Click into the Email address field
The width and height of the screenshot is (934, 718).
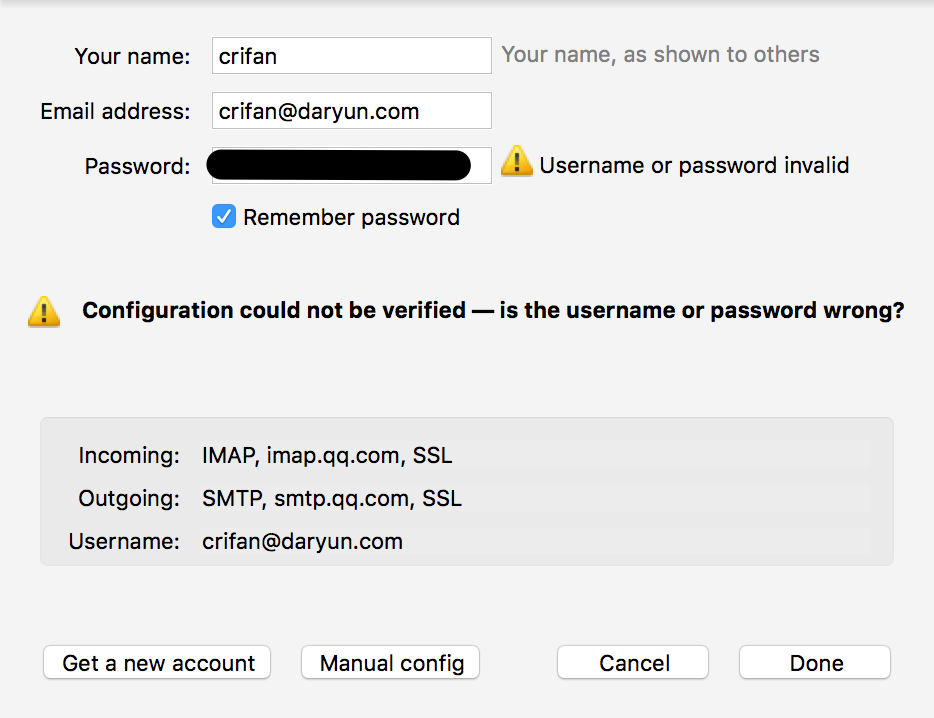click(351, 111)
